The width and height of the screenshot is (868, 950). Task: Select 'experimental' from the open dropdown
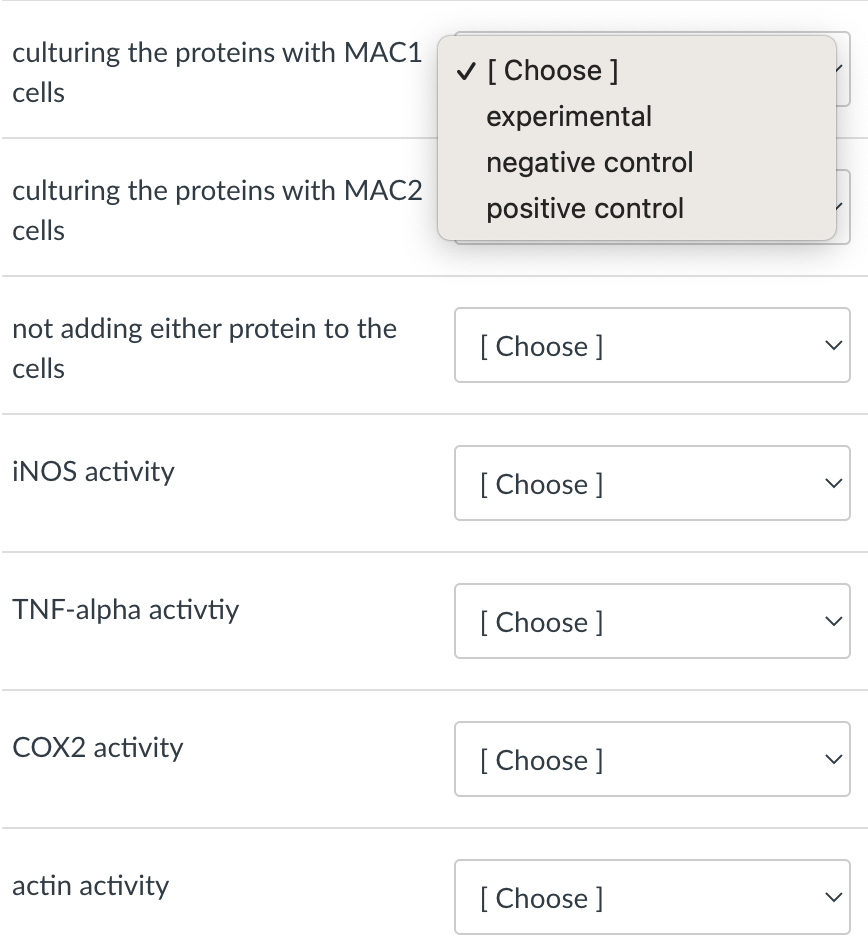568,116
